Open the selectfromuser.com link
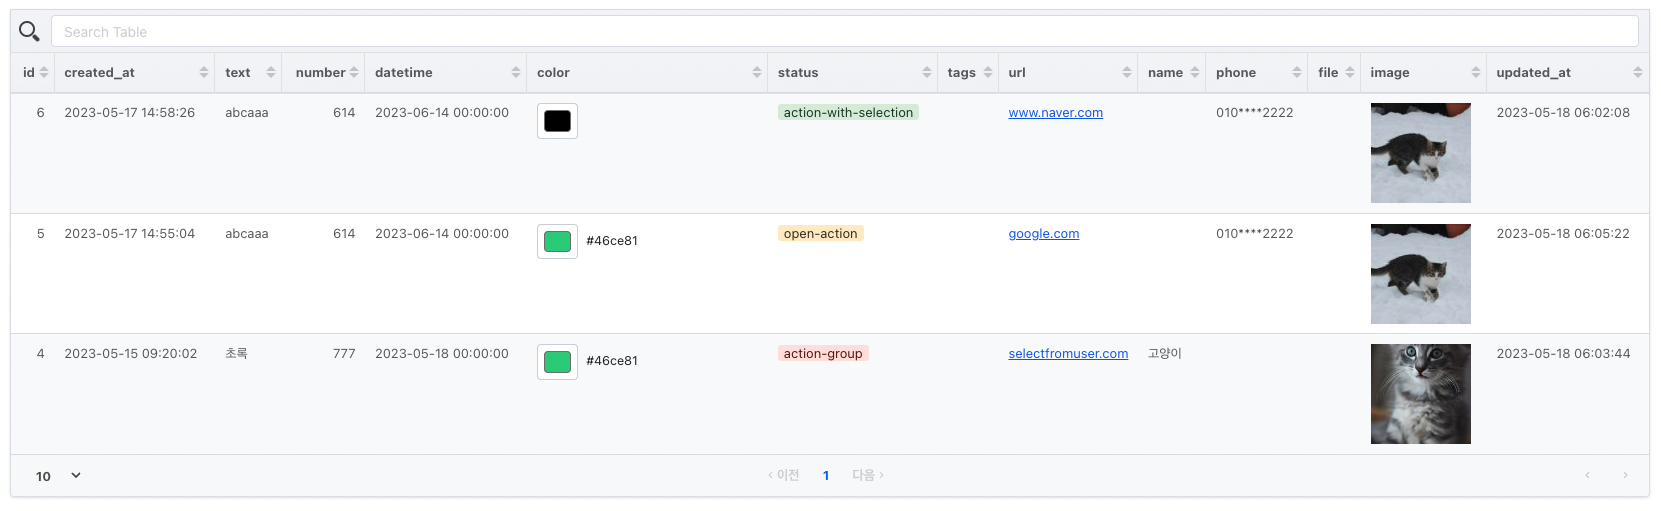This screenshot has height=511, width=1661. click(x=1067, y=354)
